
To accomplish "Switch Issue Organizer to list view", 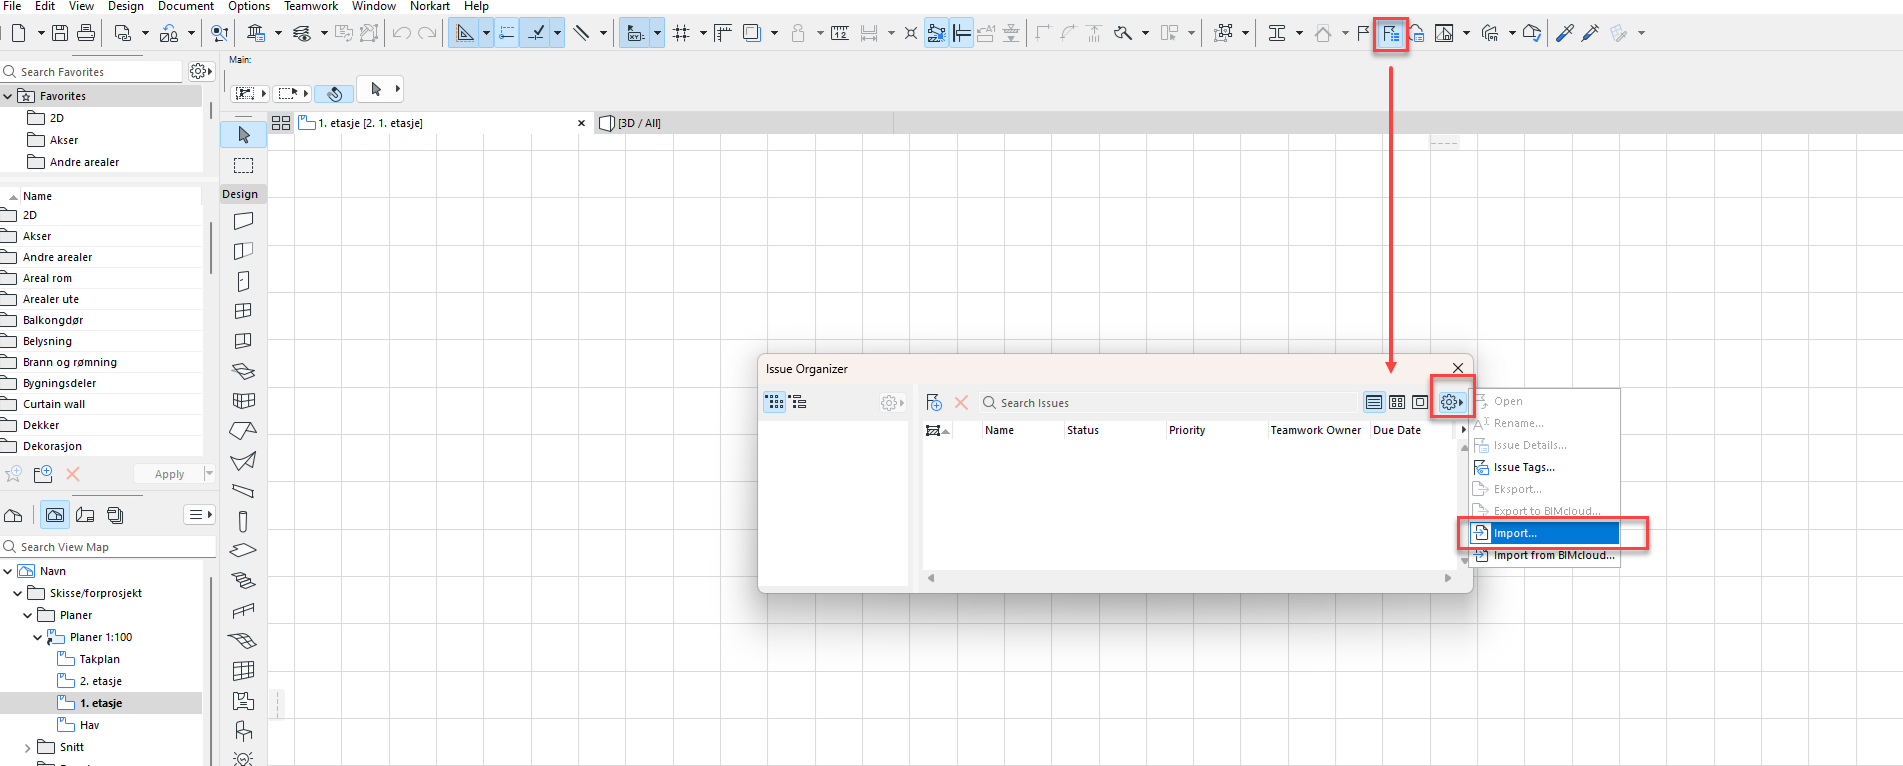I will point(1374,402).
